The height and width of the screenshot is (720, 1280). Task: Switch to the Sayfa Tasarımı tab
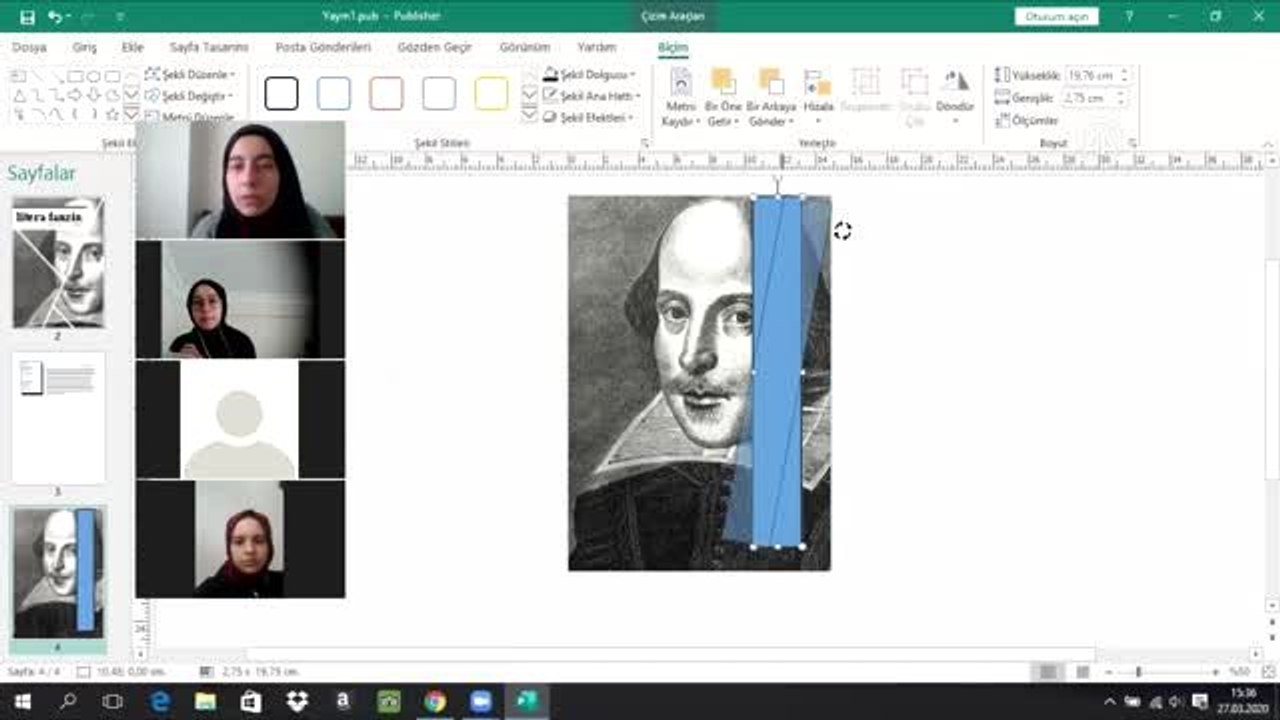[x=209, y=47]
